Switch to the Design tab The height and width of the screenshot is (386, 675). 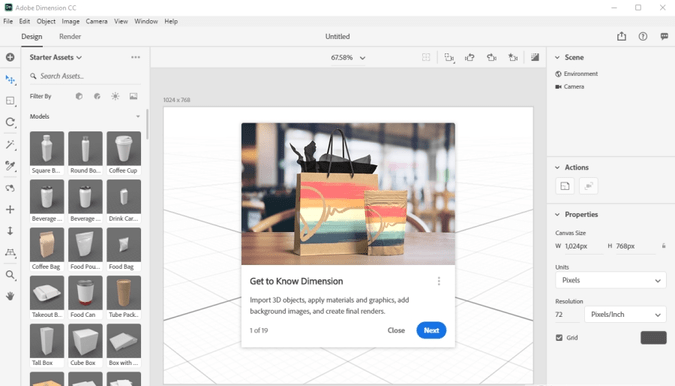point(32,37)
